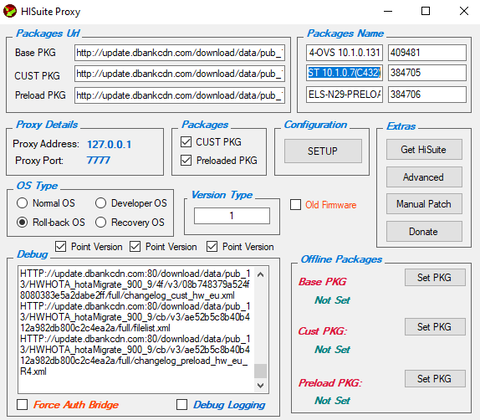
Task: Click the Version Type value field
Action: click(x=232, y=216)
